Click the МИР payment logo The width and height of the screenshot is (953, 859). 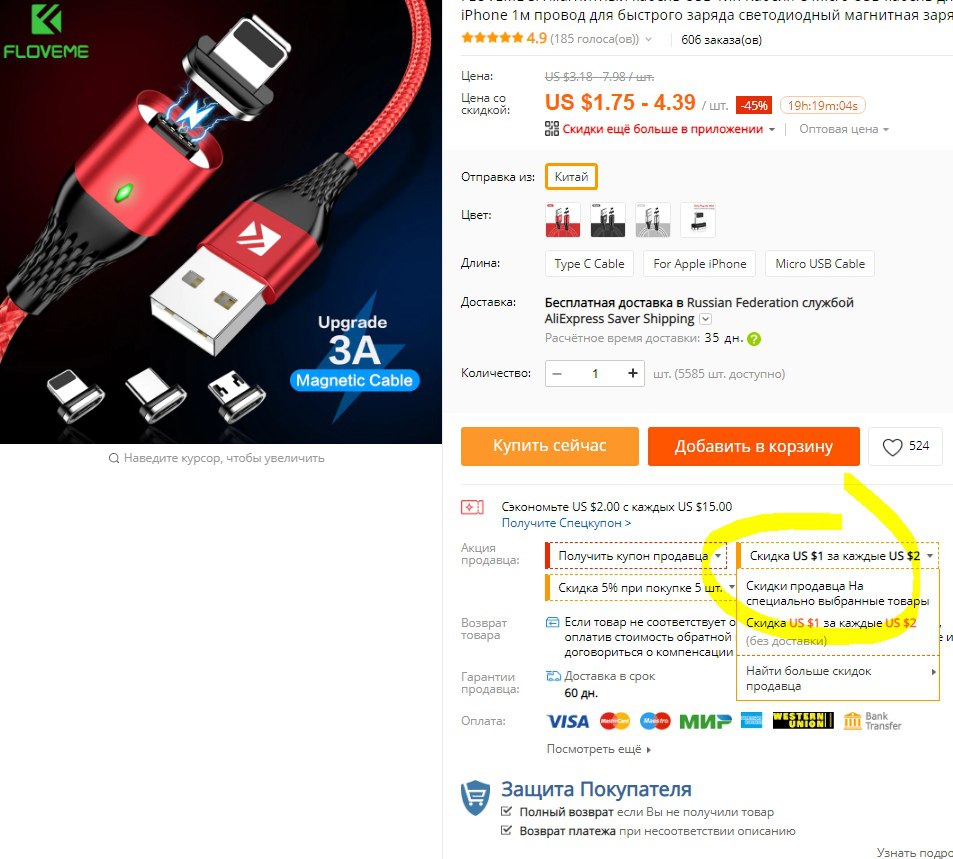coord(705,722)
